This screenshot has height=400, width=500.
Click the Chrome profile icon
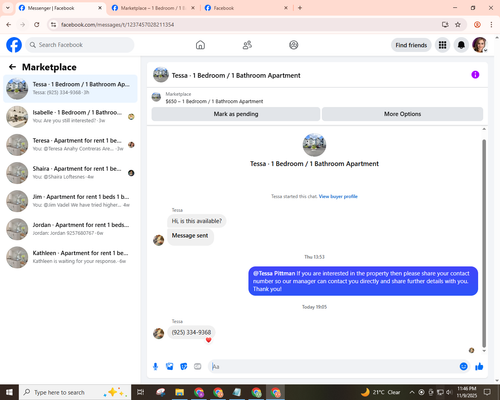pyautogui.click(x=477, y=25)
